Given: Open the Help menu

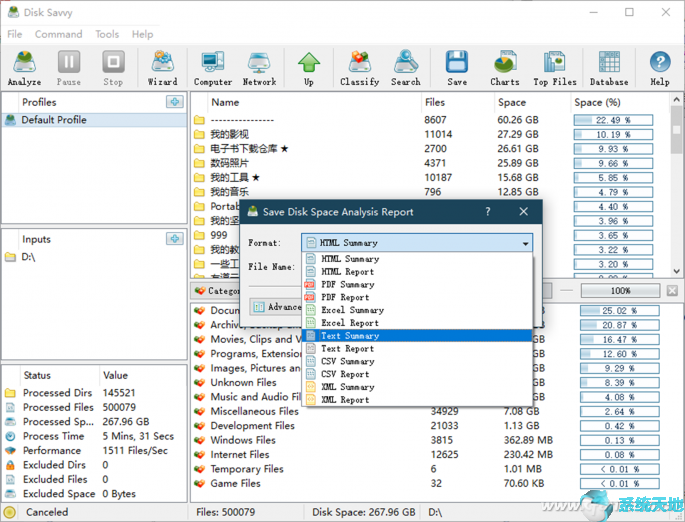Looking at the screenshot, I should coord(142,34).
